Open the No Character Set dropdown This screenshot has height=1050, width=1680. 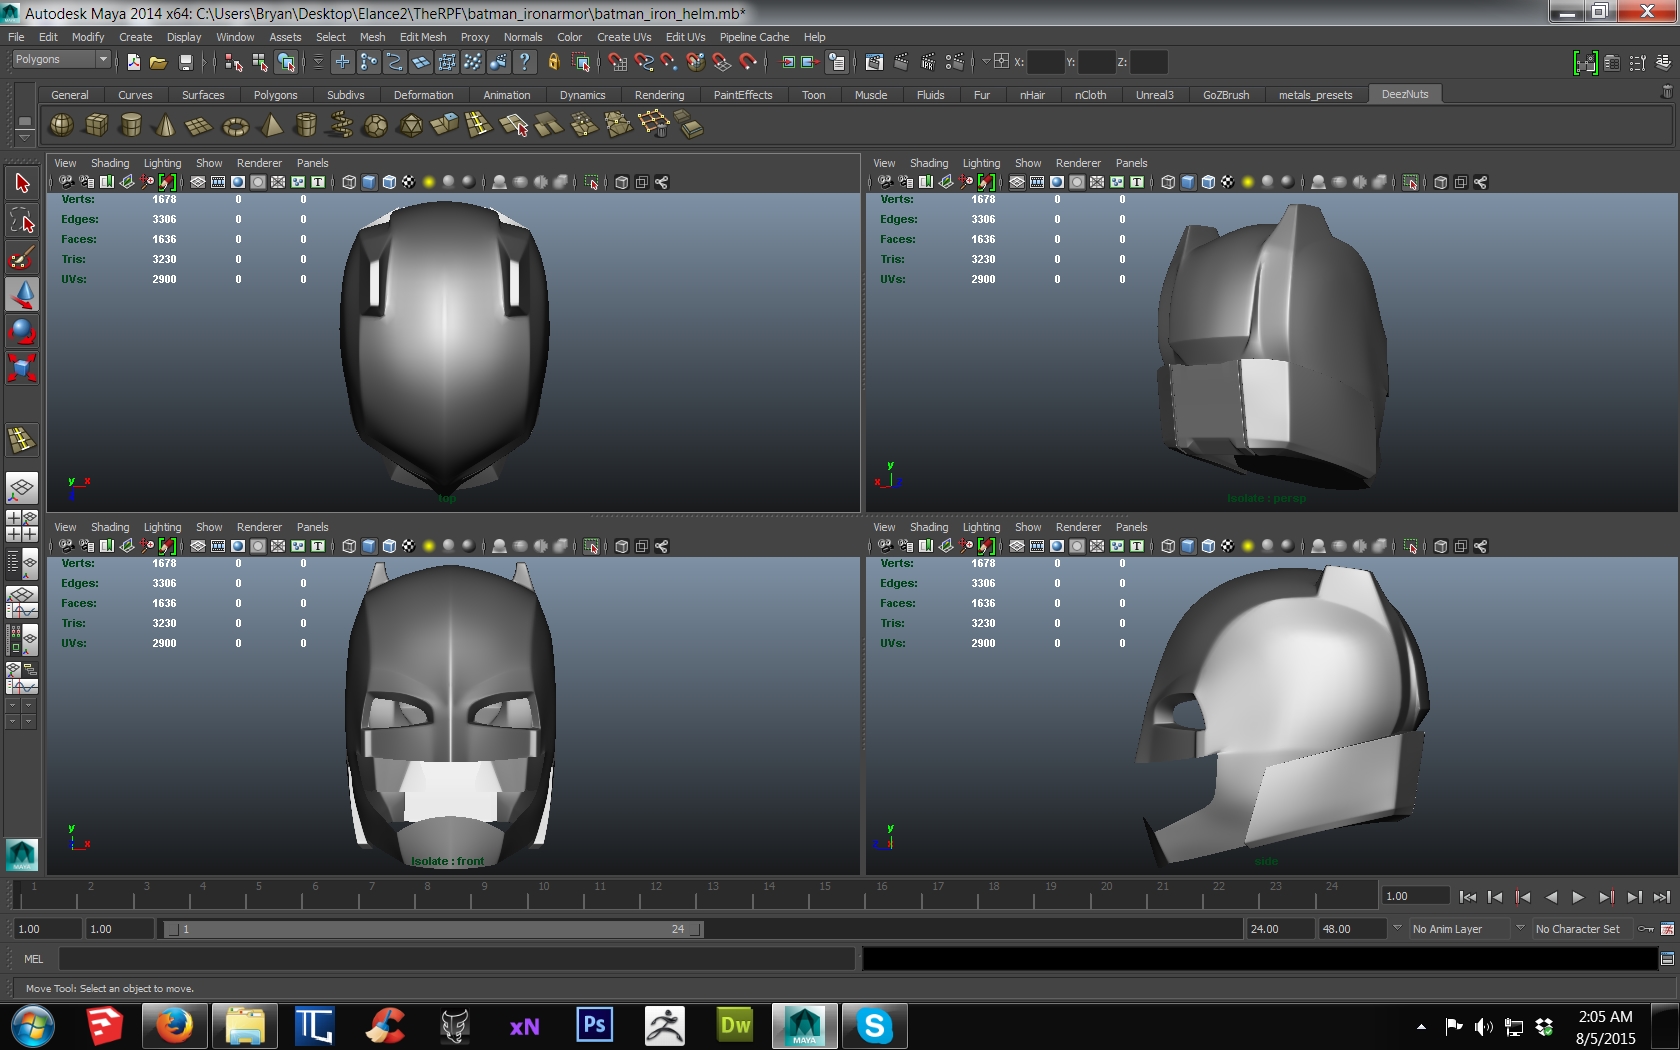[1520, 928]
